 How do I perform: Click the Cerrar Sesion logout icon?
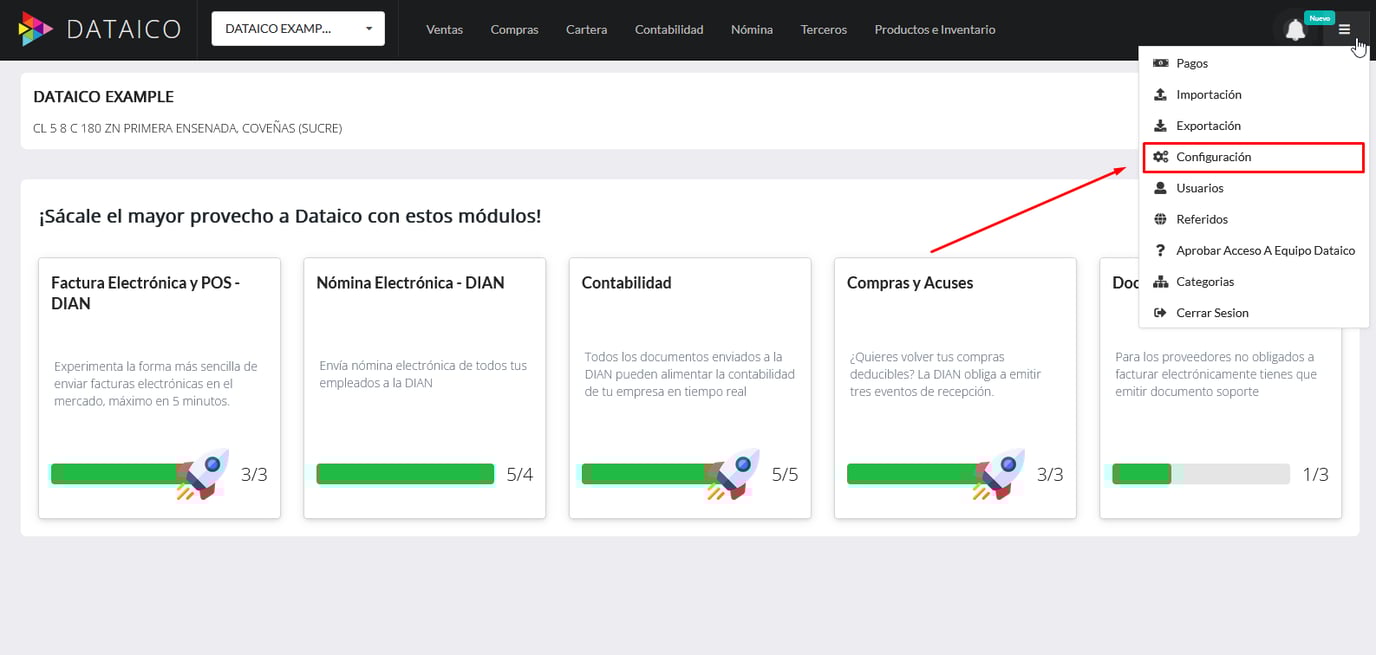point(1160,312)
